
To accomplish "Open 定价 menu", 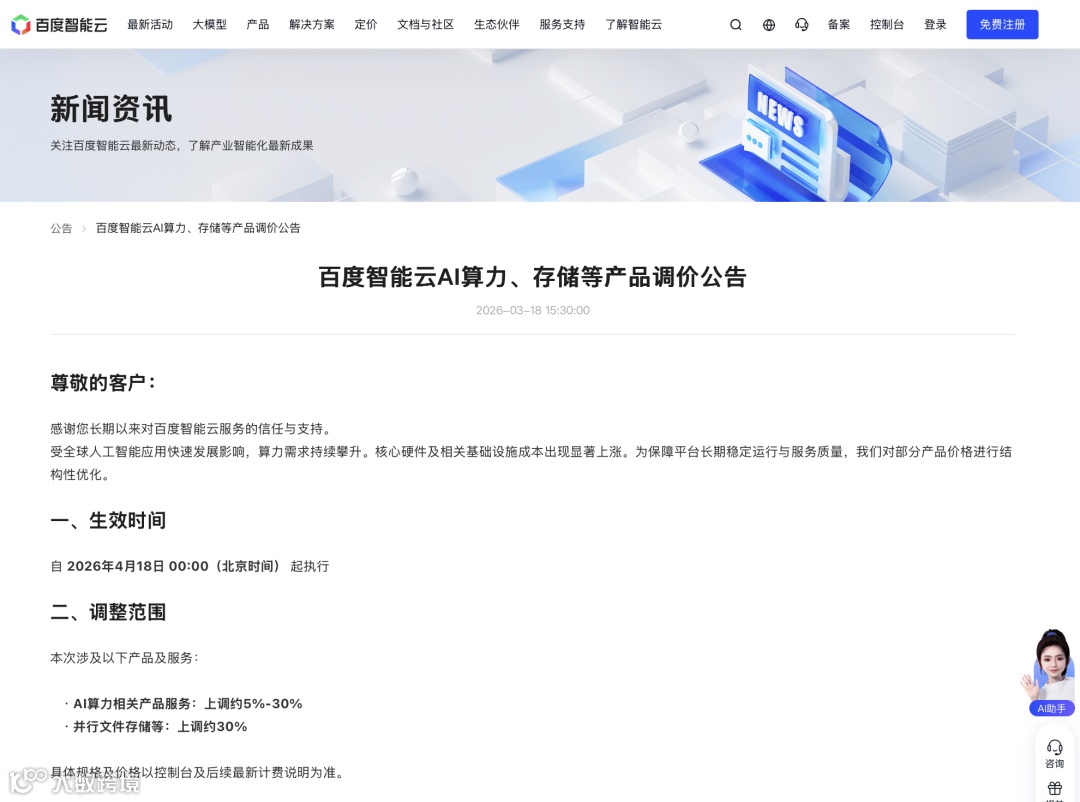I will (366, 25).
